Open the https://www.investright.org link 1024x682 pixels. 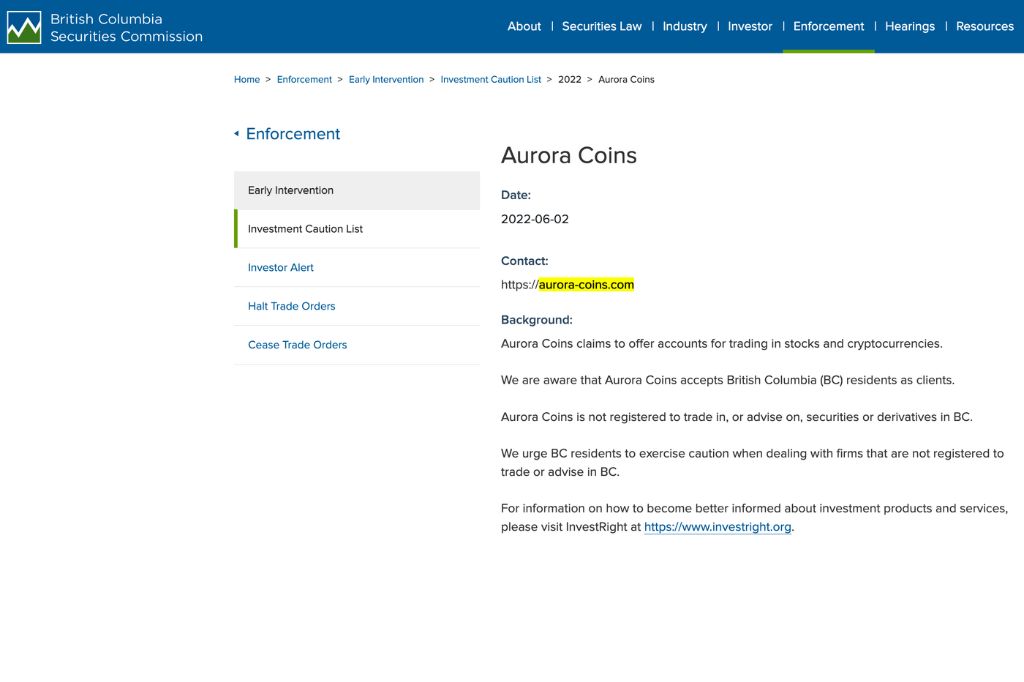[x=718, y=527]
